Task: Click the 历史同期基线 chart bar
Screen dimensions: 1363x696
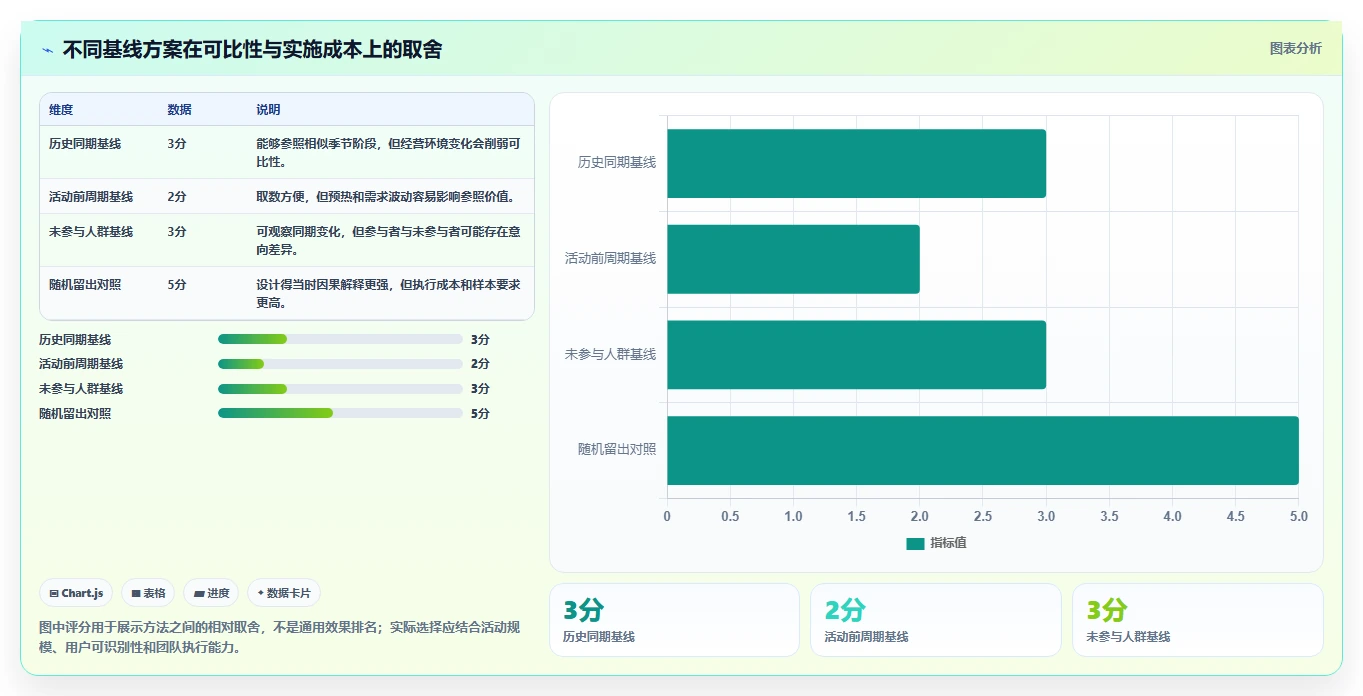Action: [x=856, y=163]
